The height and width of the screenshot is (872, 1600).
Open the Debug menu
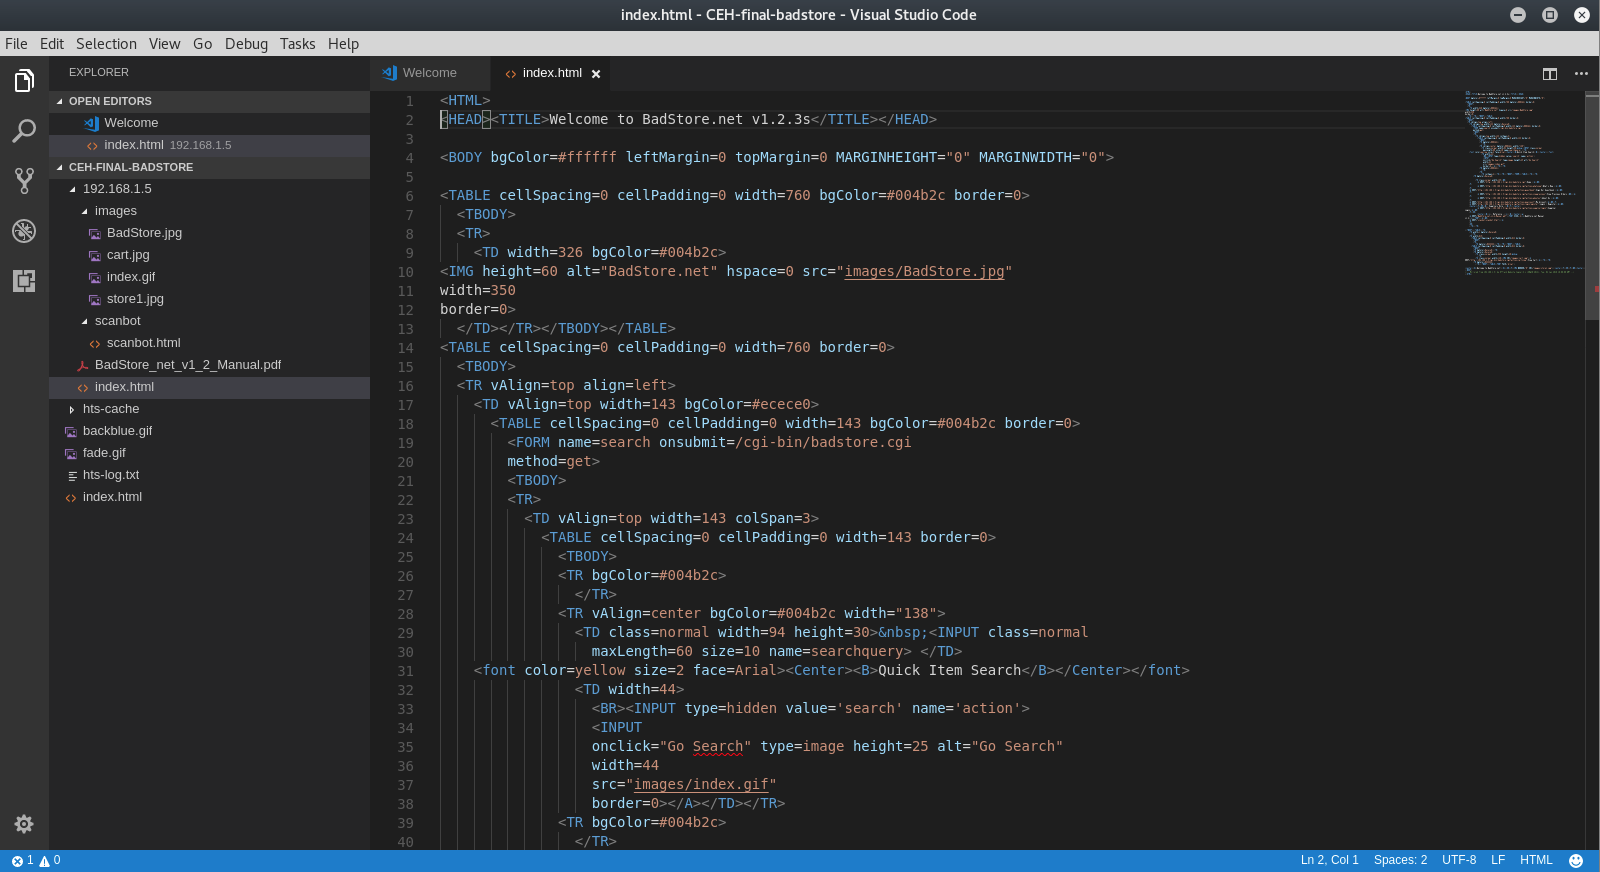pos(246,44)
